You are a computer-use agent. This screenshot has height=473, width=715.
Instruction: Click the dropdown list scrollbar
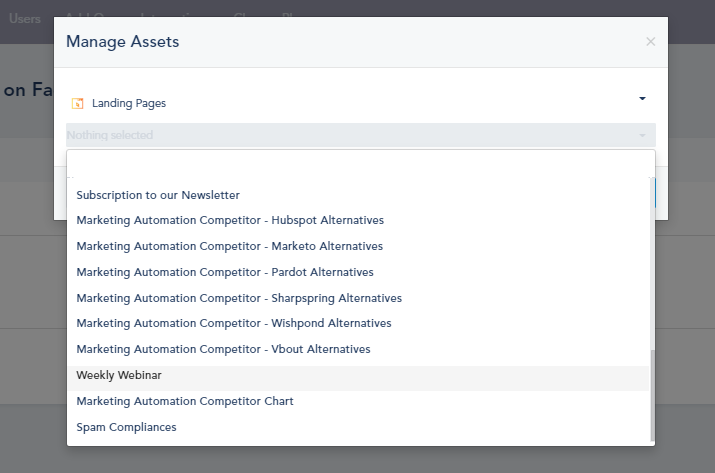coord(652,395)
